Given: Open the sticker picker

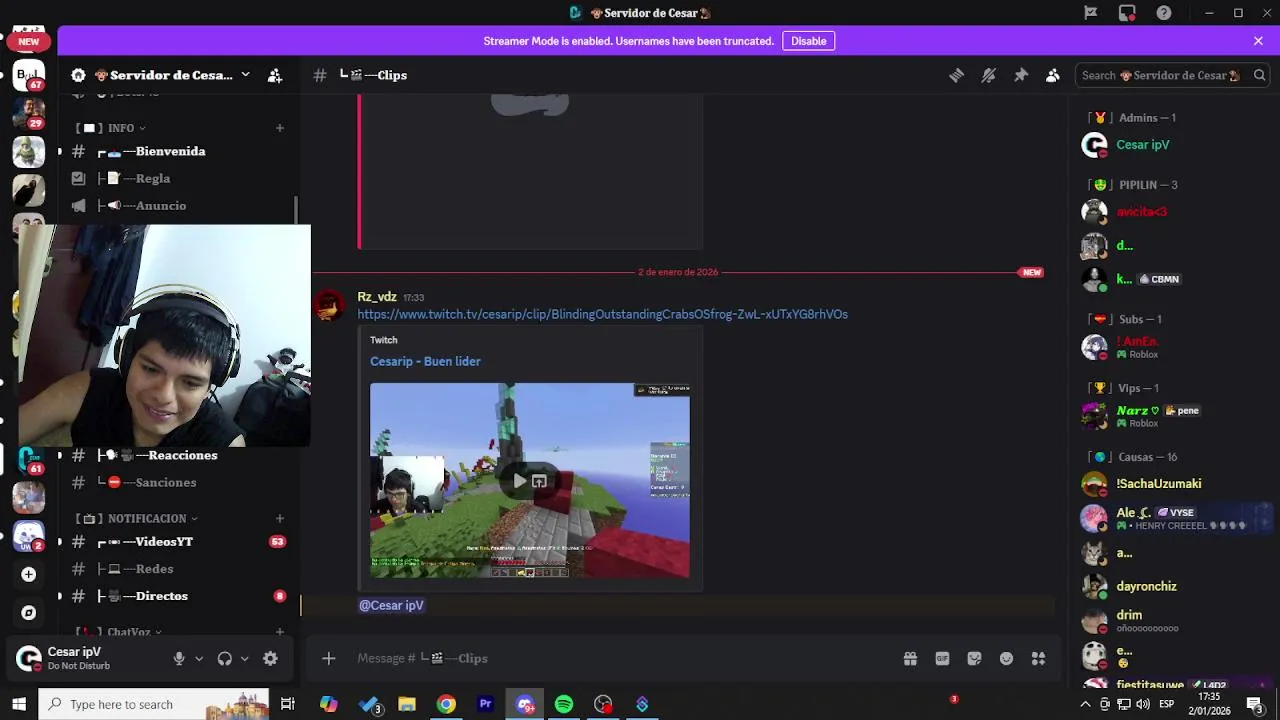Looking at the screenshot, I should pos(974,658).
